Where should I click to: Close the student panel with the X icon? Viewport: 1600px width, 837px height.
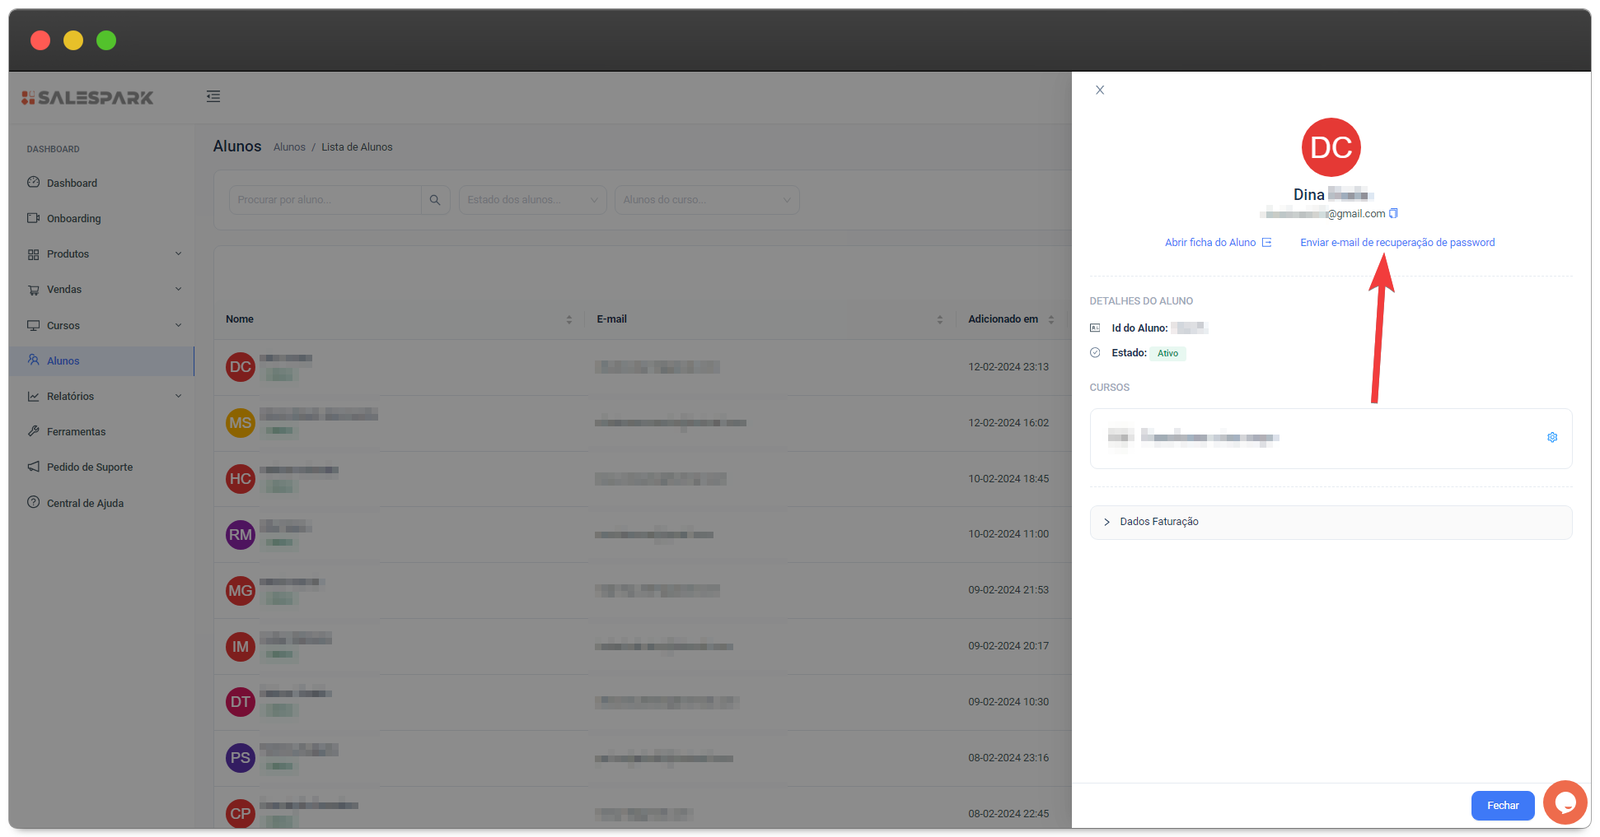(1100, 90)
